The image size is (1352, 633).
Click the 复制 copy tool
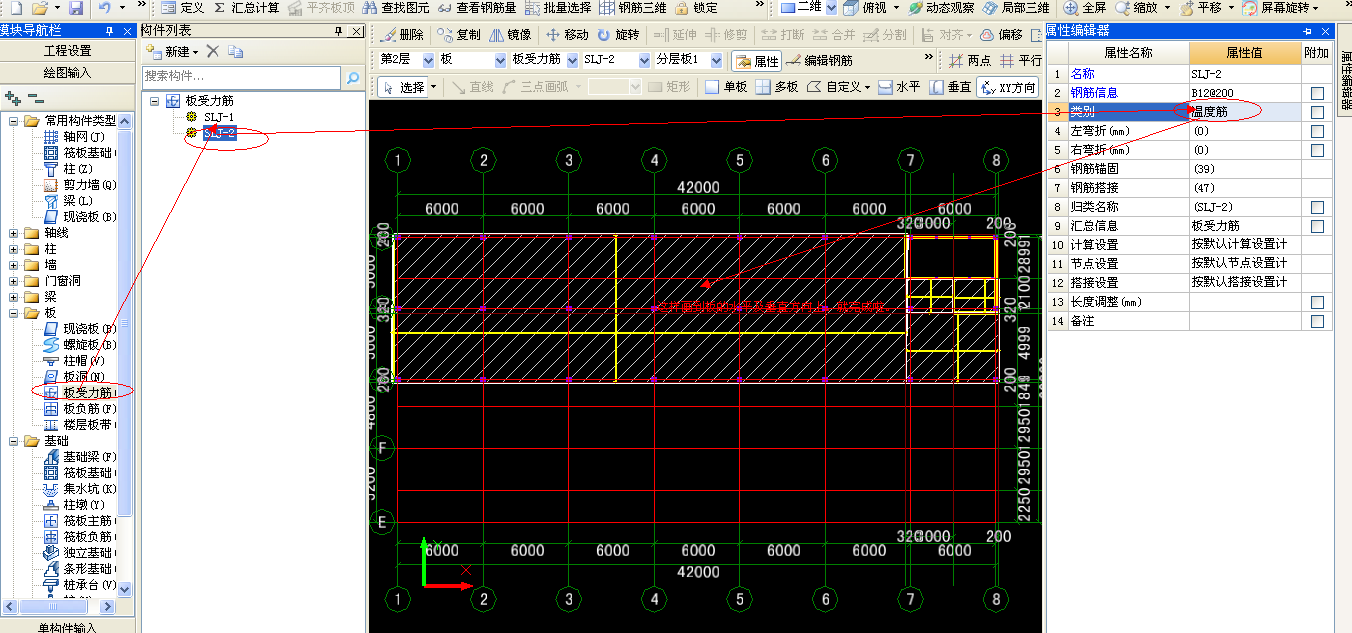[460, 34]
